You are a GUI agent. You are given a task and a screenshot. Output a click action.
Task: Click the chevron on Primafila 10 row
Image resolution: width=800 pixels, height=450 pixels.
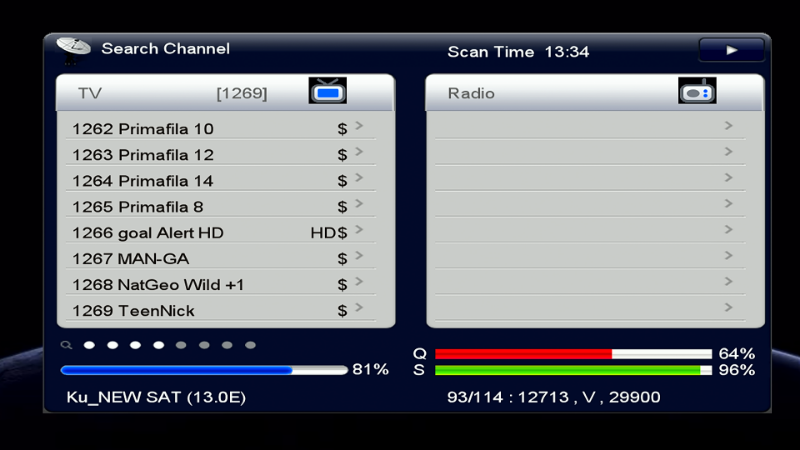(359, 126)
